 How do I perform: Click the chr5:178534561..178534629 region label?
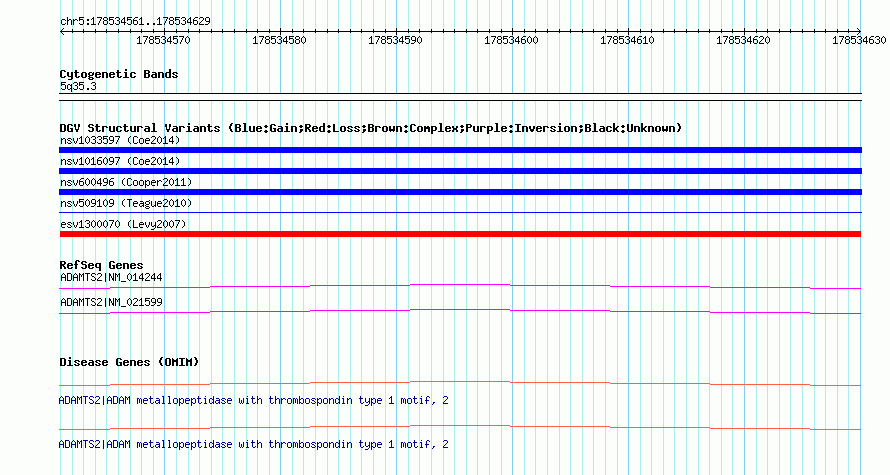click(135, 21)
